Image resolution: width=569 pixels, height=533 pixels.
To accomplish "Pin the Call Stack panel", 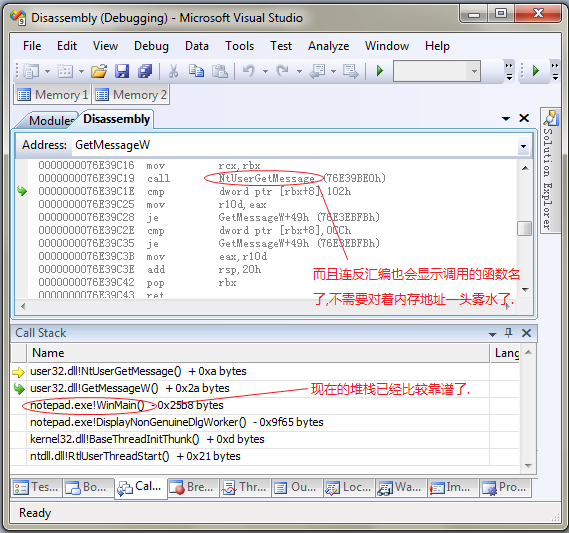I will click(x=508, y=333).
